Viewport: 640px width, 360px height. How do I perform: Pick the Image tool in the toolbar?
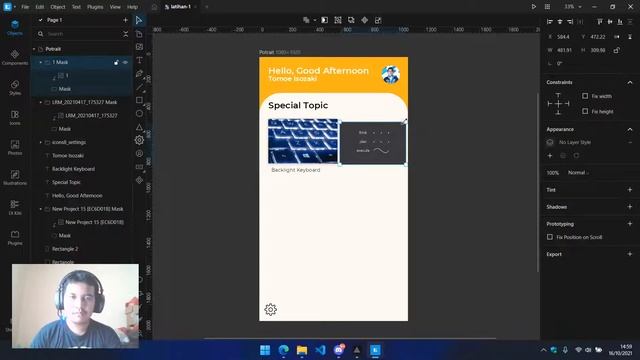[139, 47]
